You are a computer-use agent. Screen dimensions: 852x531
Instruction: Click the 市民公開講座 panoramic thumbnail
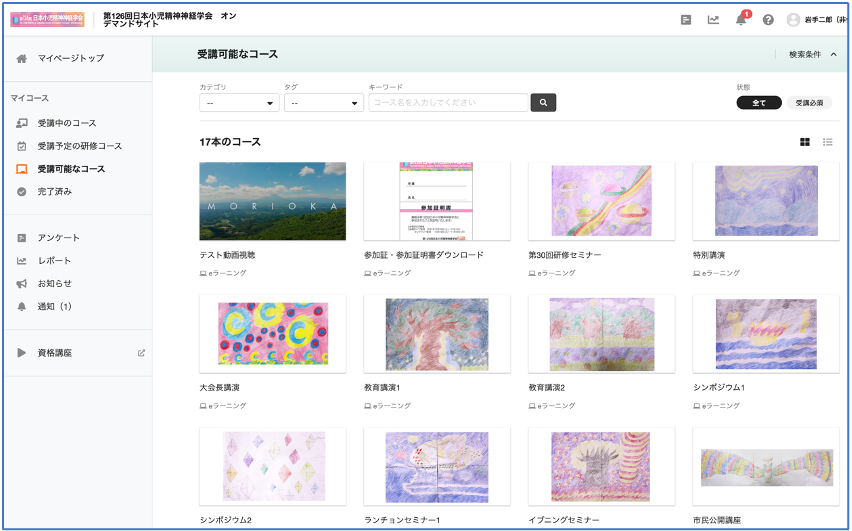tap(766, 466)
